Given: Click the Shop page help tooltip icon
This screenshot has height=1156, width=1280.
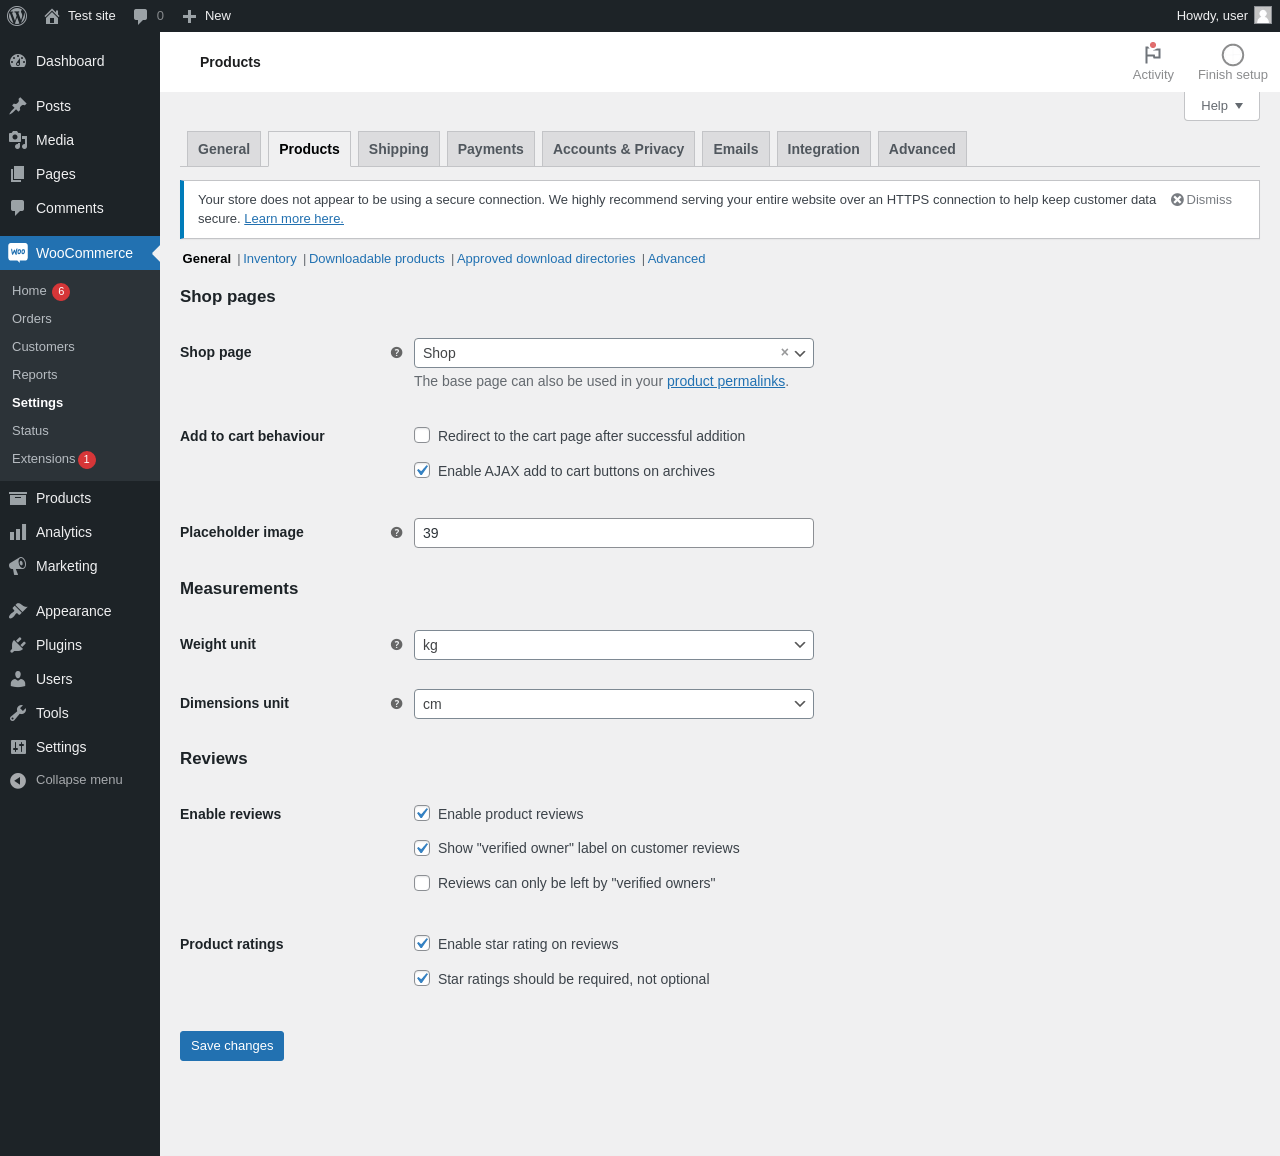Looking at the screenshot, I should coord(396,353).
